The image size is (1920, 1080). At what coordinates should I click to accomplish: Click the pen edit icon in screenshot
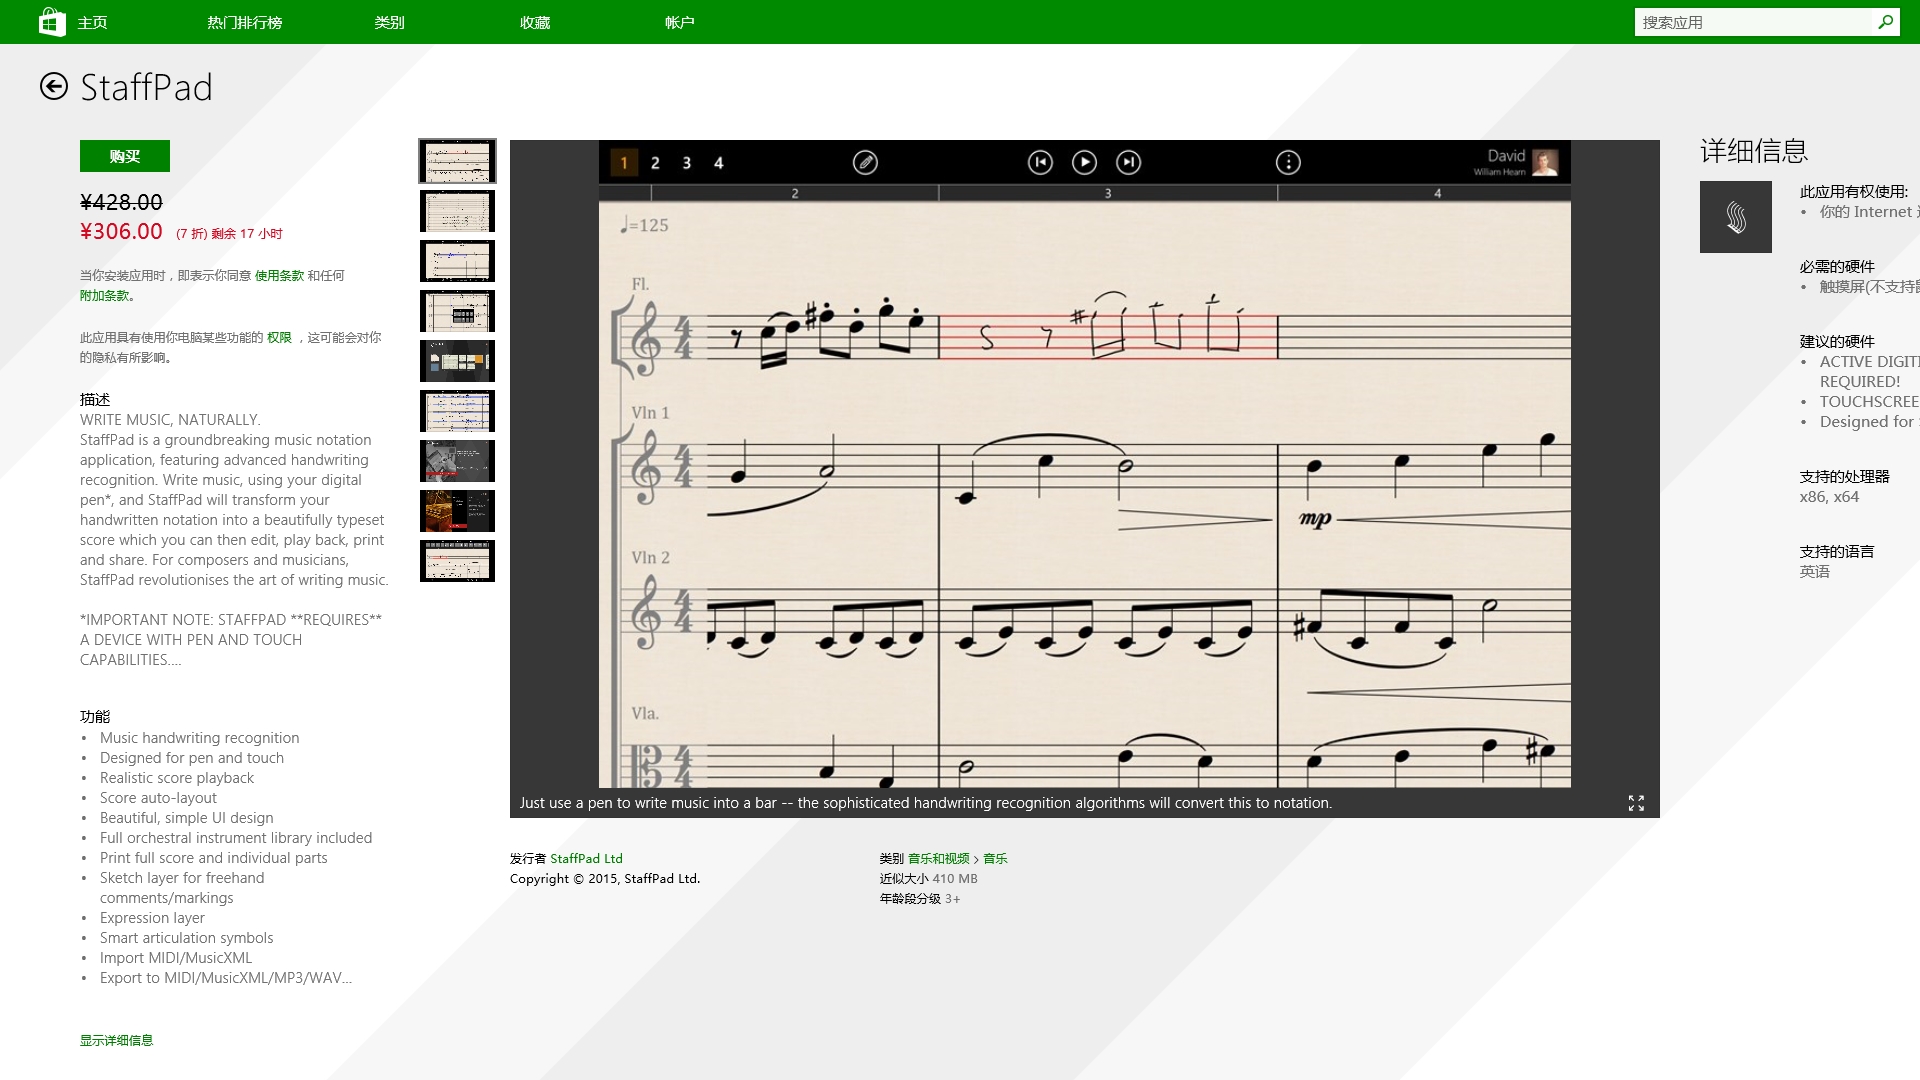click(x=865, y=162)
